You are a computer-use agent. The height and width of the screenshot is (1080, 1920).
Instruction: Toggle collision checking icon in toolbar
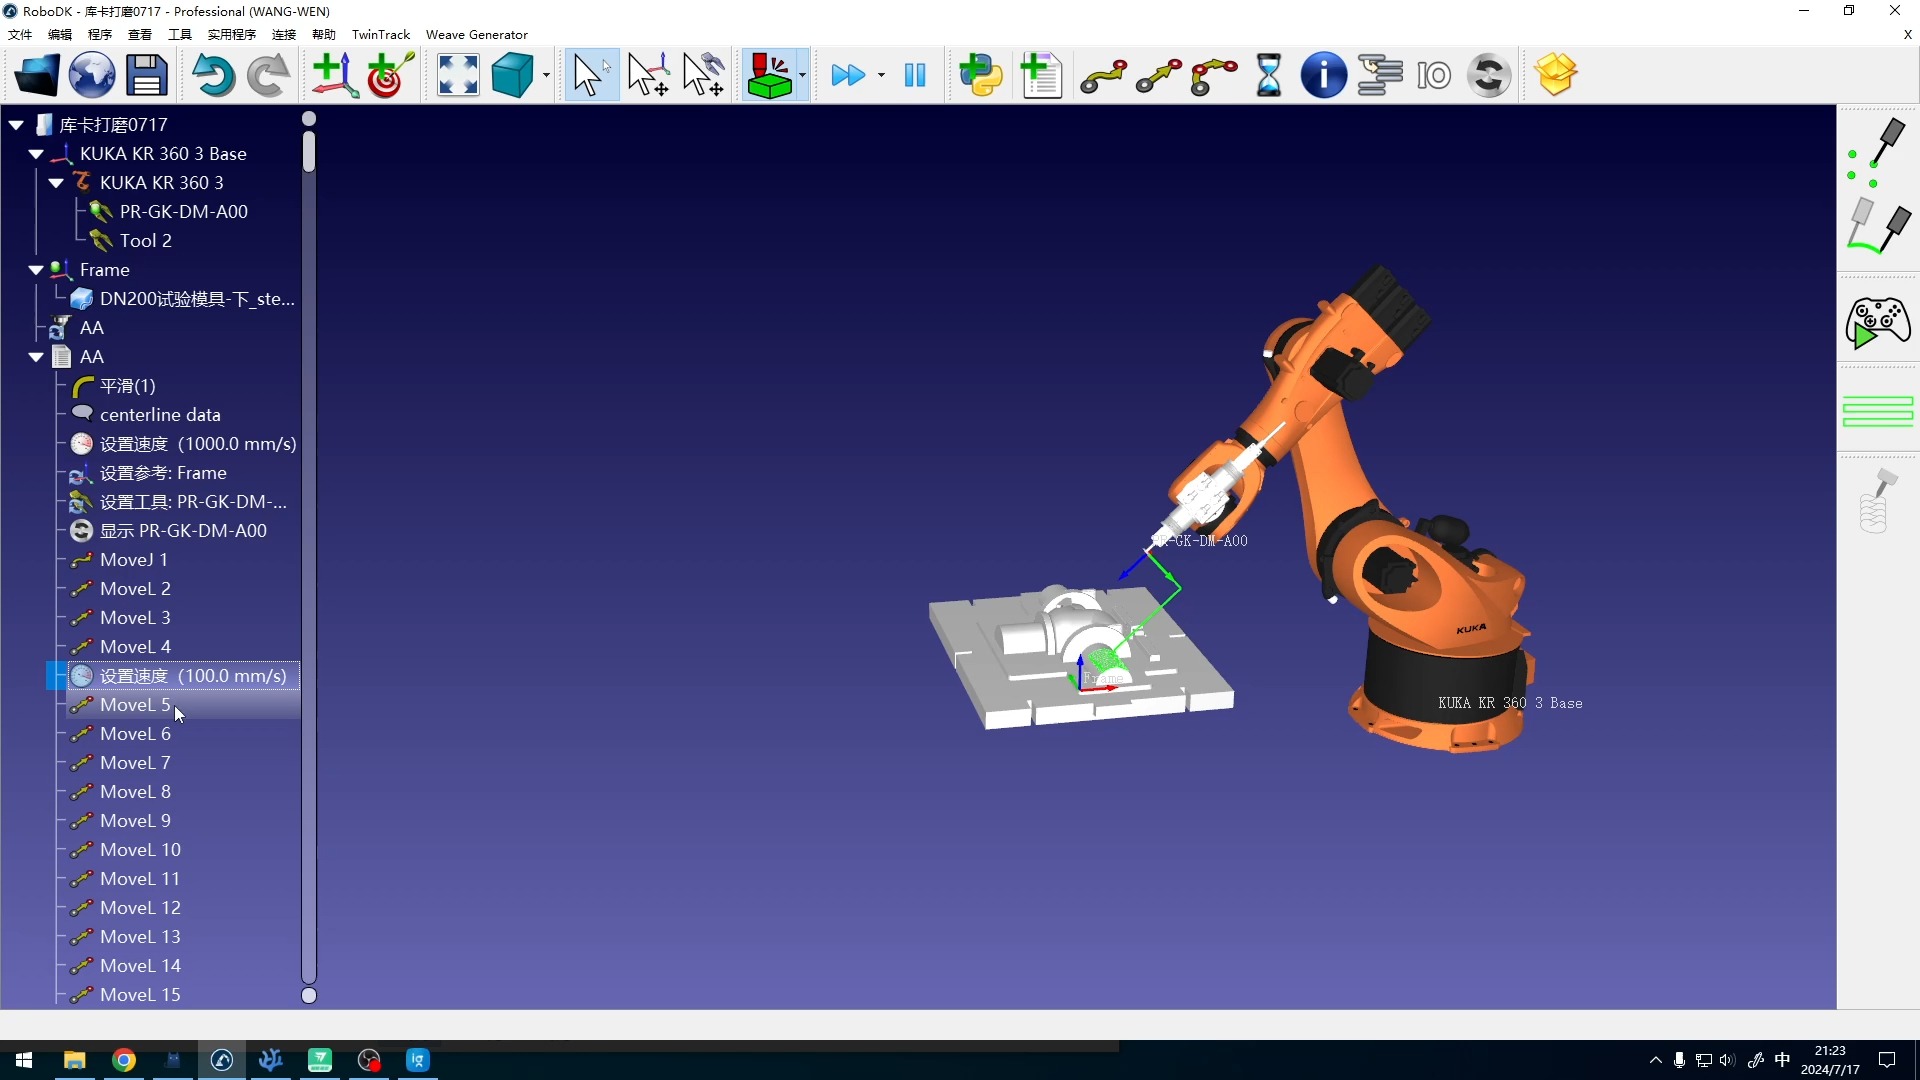(768, 75)
